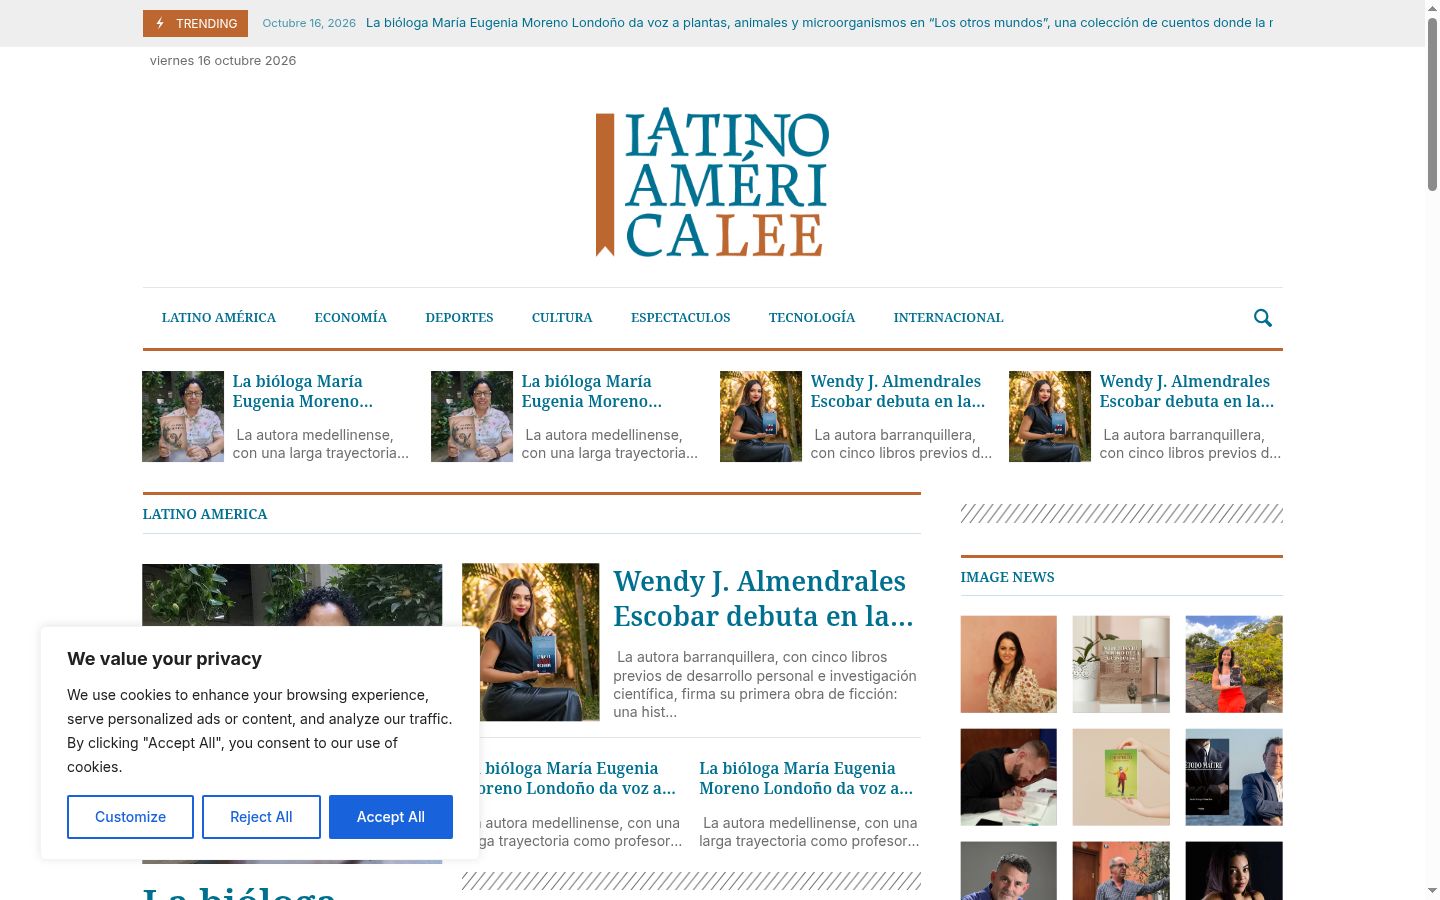Click the IMAGE NEWS heading
Viewport: 1440px width, 900px height.
1007,577
